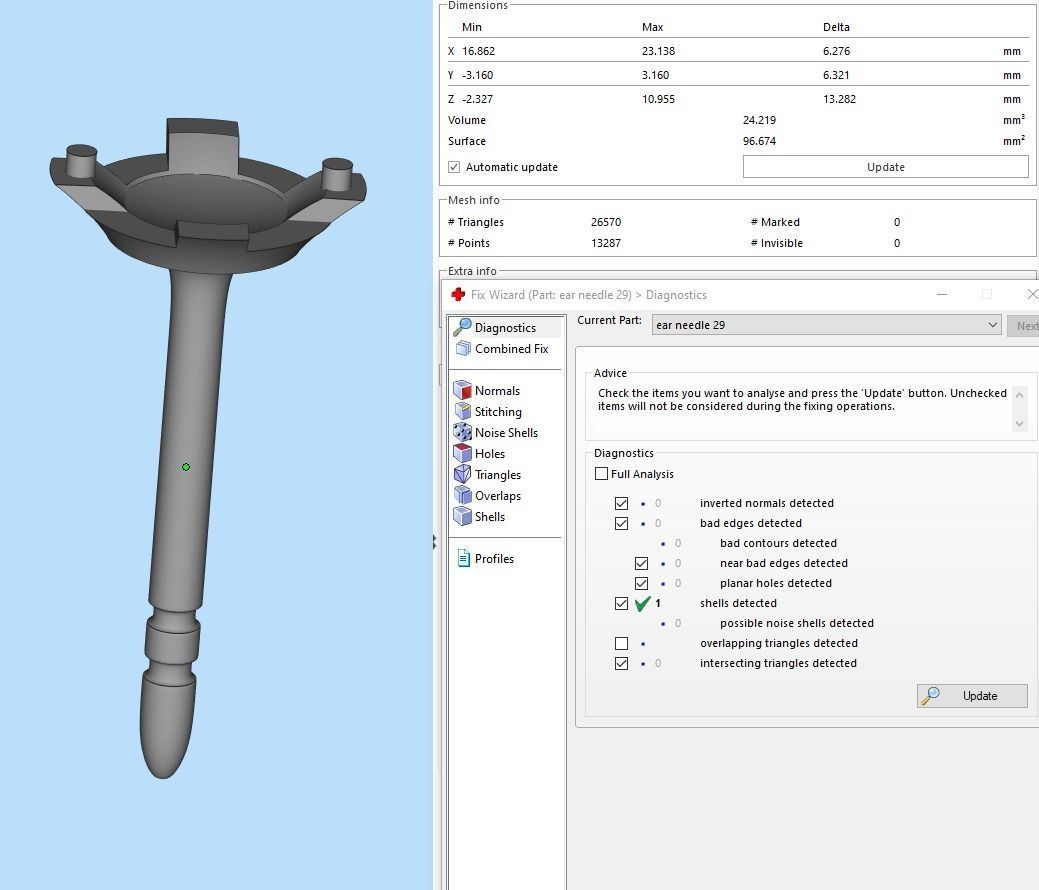Click the Normals cube icon
This screenshot has height=890, width=1039.
462,390
